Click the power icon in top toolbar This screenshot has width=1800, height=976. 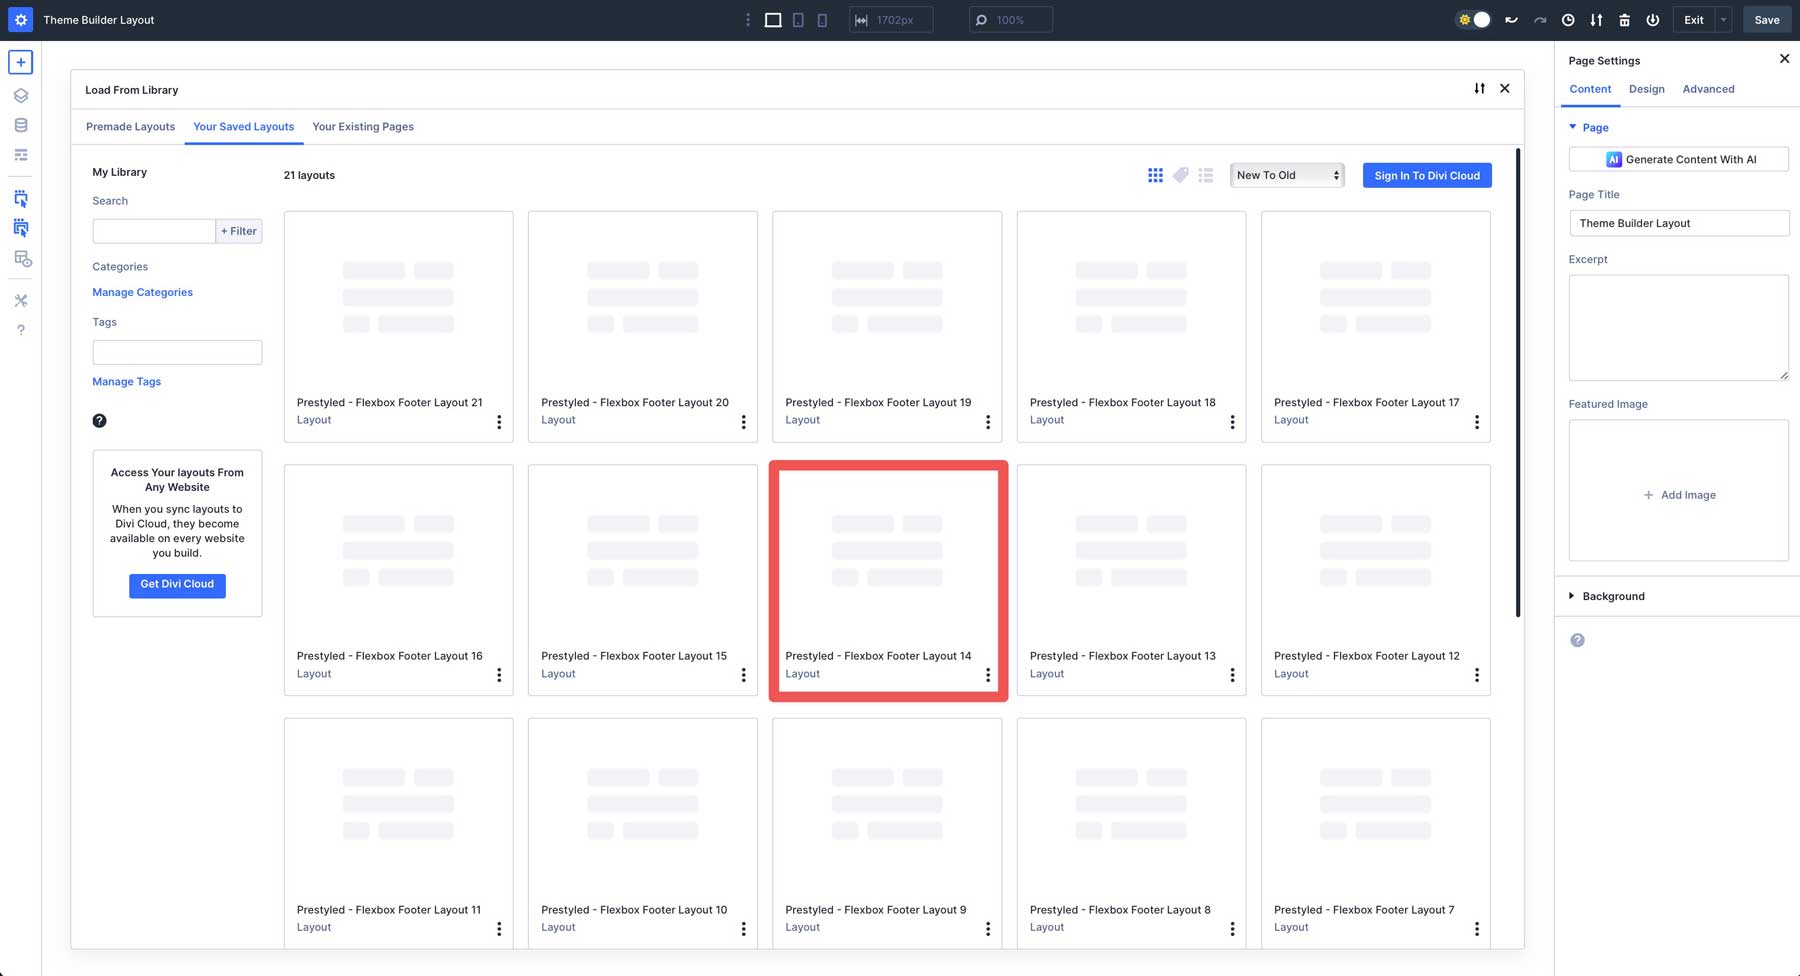1652,20
